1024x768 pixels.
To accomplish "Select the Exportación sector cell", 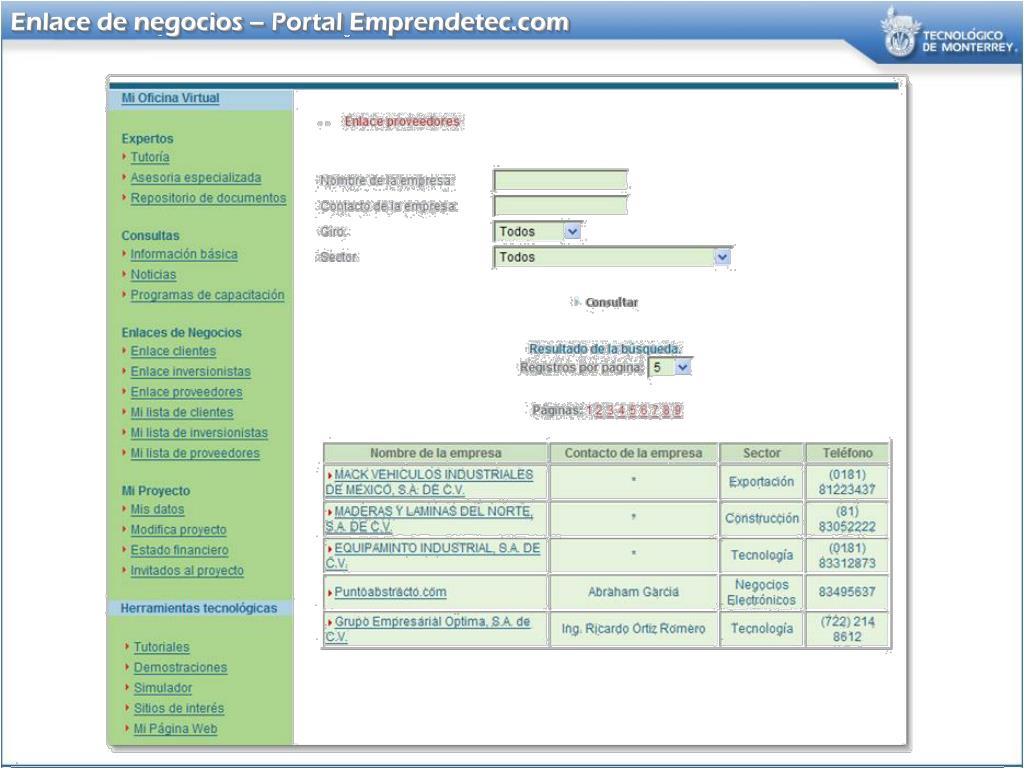I will point(761,482).
